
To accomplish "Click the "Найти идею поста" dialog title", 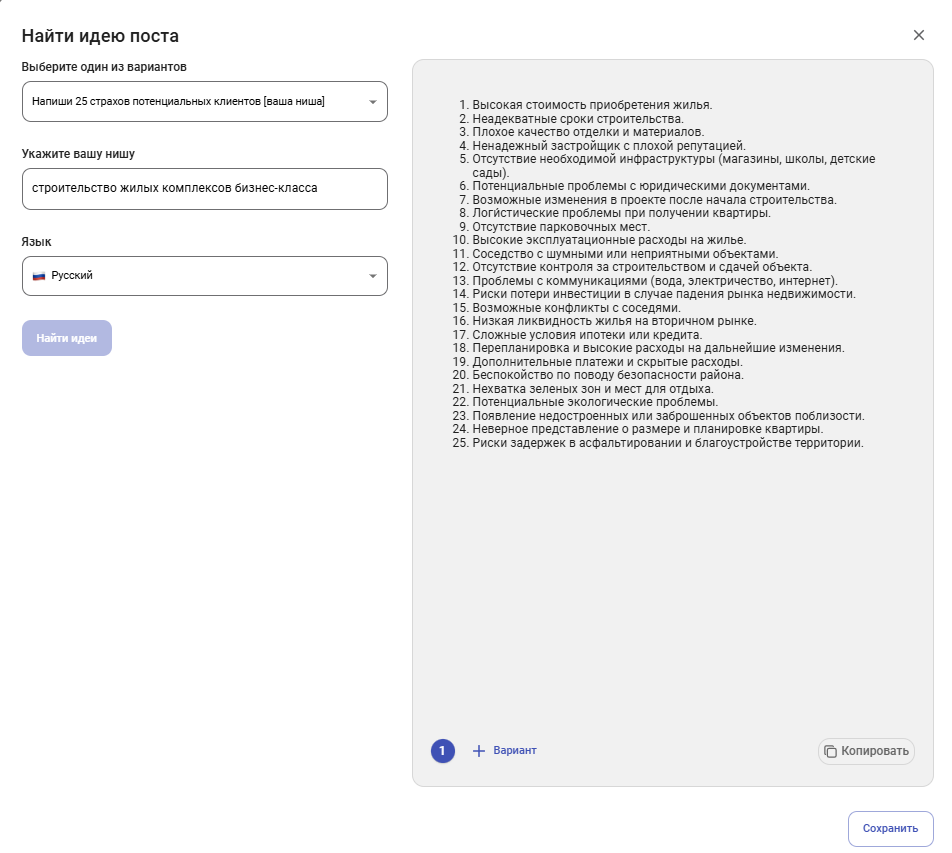I will tap(100, 37).
